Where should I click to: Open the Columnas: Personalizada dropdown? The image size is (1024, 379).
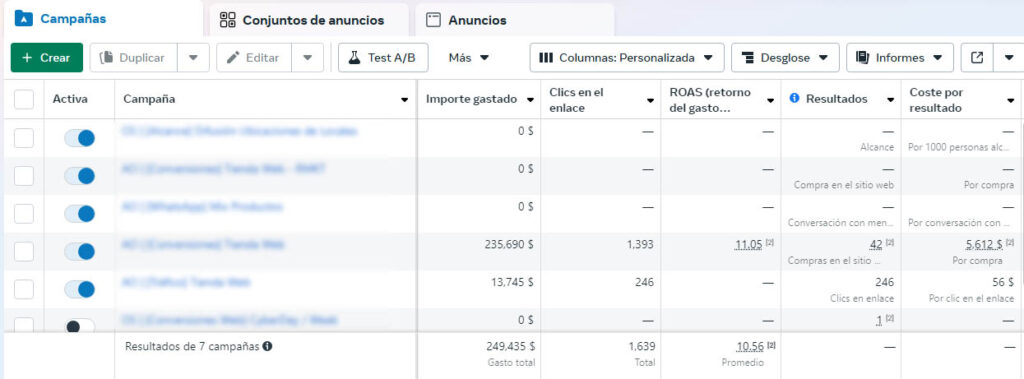tap(627, 58)
